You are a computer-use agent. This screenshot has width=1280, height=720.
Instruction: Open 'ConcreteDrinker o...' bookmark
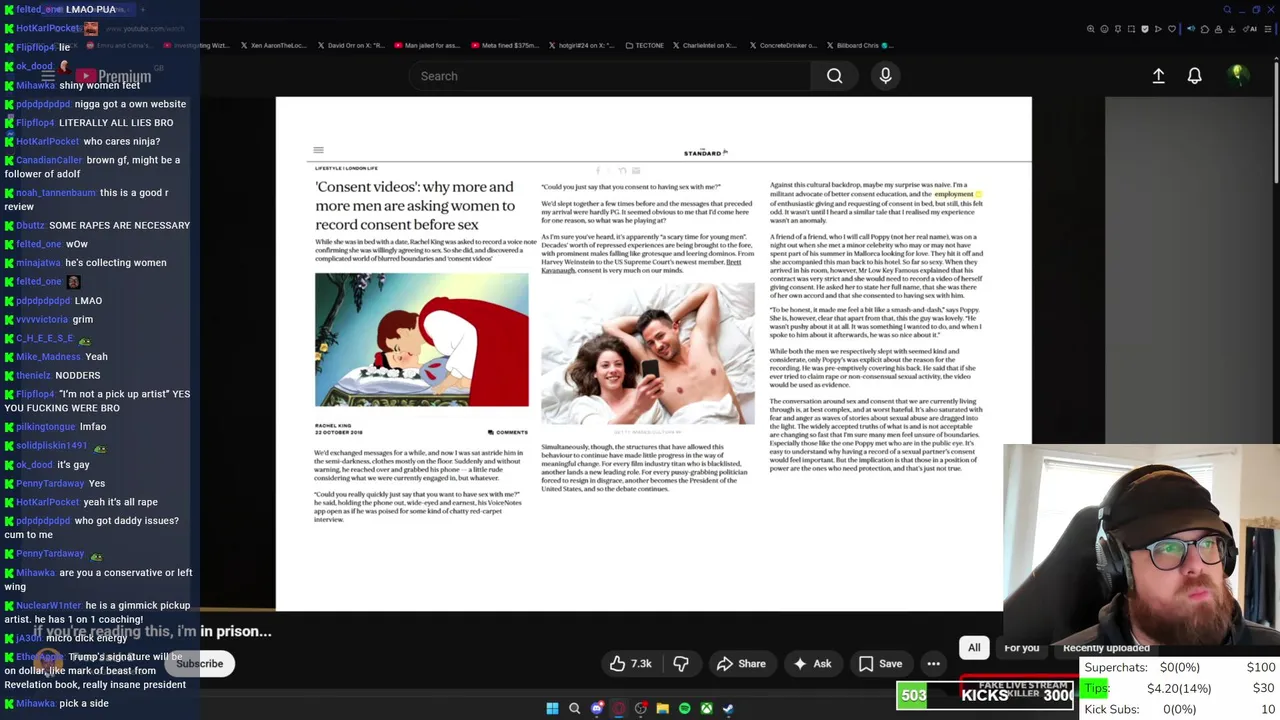(x=783, y=45)
